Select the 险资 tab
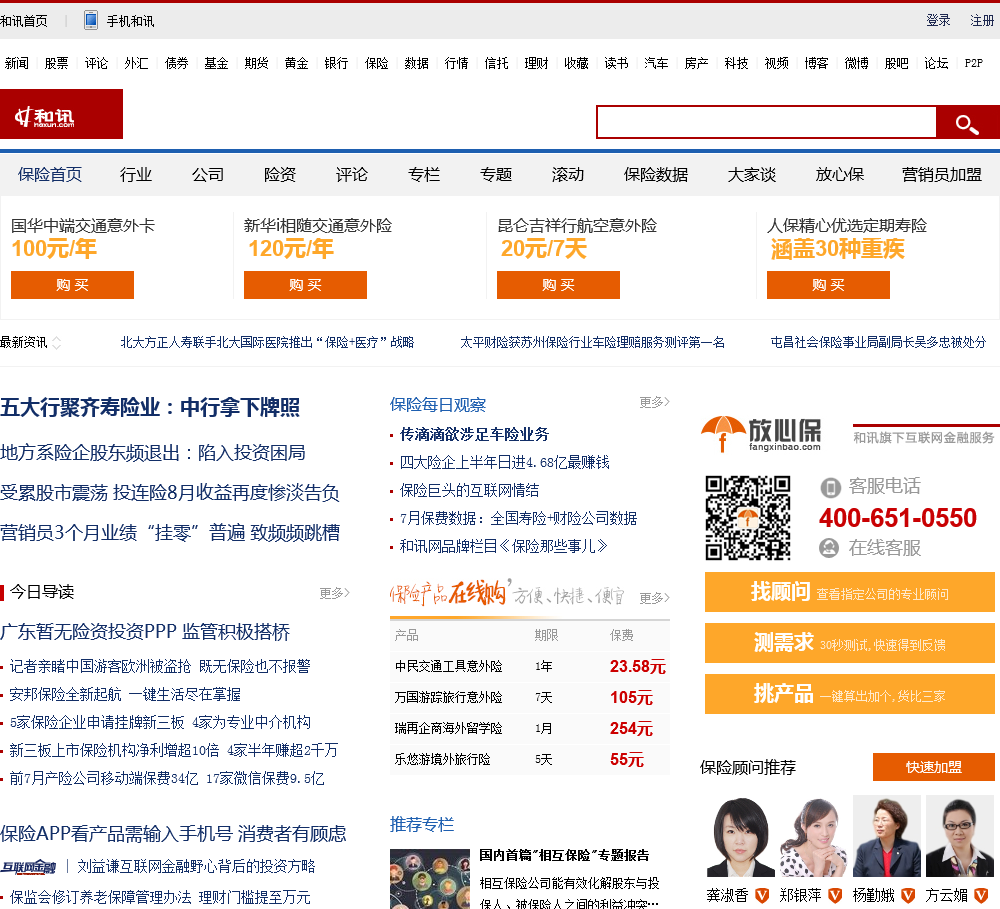The height and width of the screenshot is (909, 1000). [280, 174]
